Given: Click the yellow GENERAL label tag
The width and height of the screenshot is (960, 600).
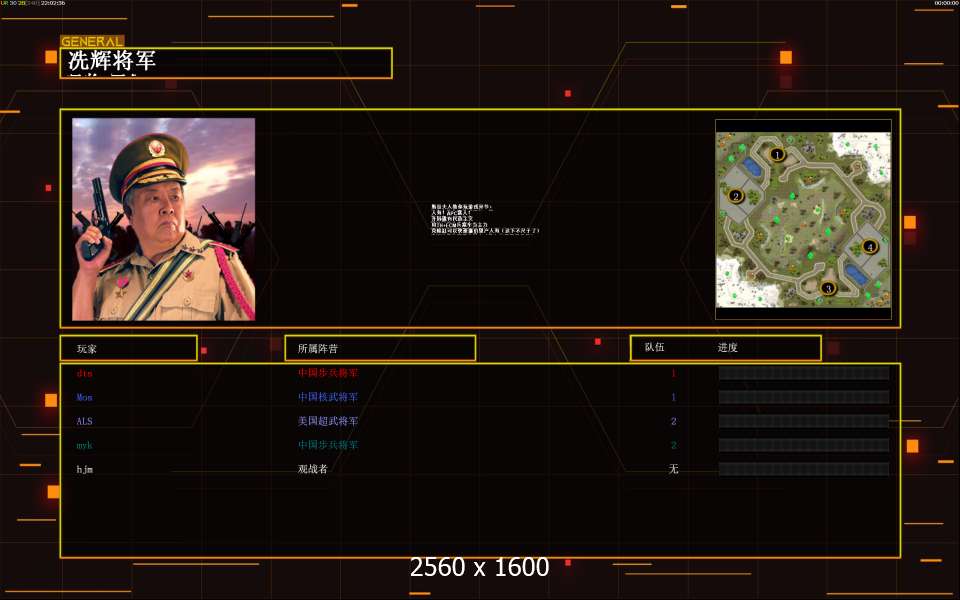Looking at the screenshot, I should (x=92, y=42).
